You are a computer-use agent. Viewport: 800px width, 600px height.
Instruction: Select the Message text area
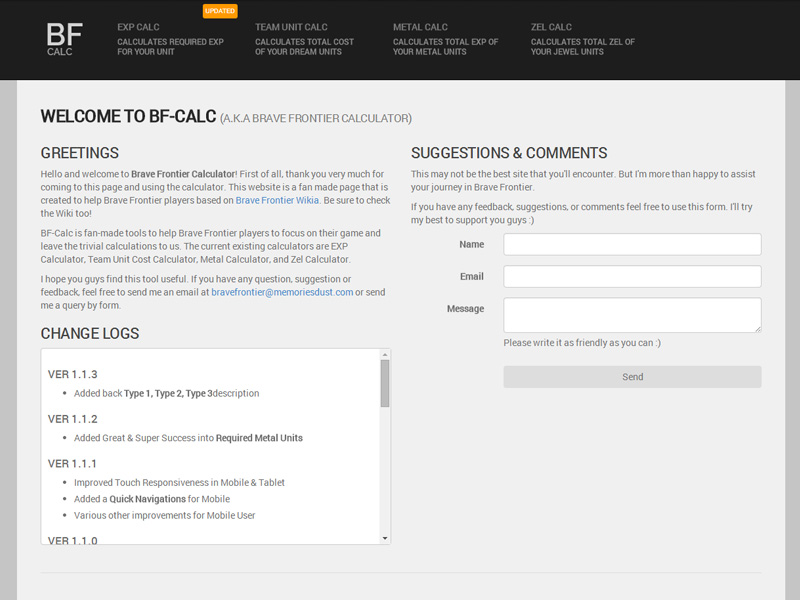[x=632, y=314]
